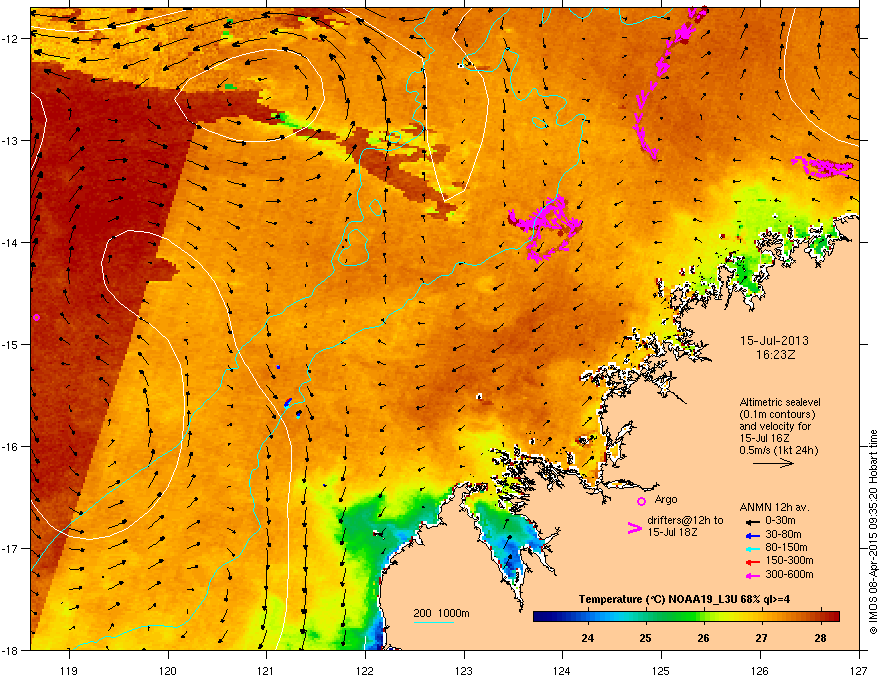Viewport: 880px width, 680px height.
Task: Click the longitude axis label 123
Action: 464,670
